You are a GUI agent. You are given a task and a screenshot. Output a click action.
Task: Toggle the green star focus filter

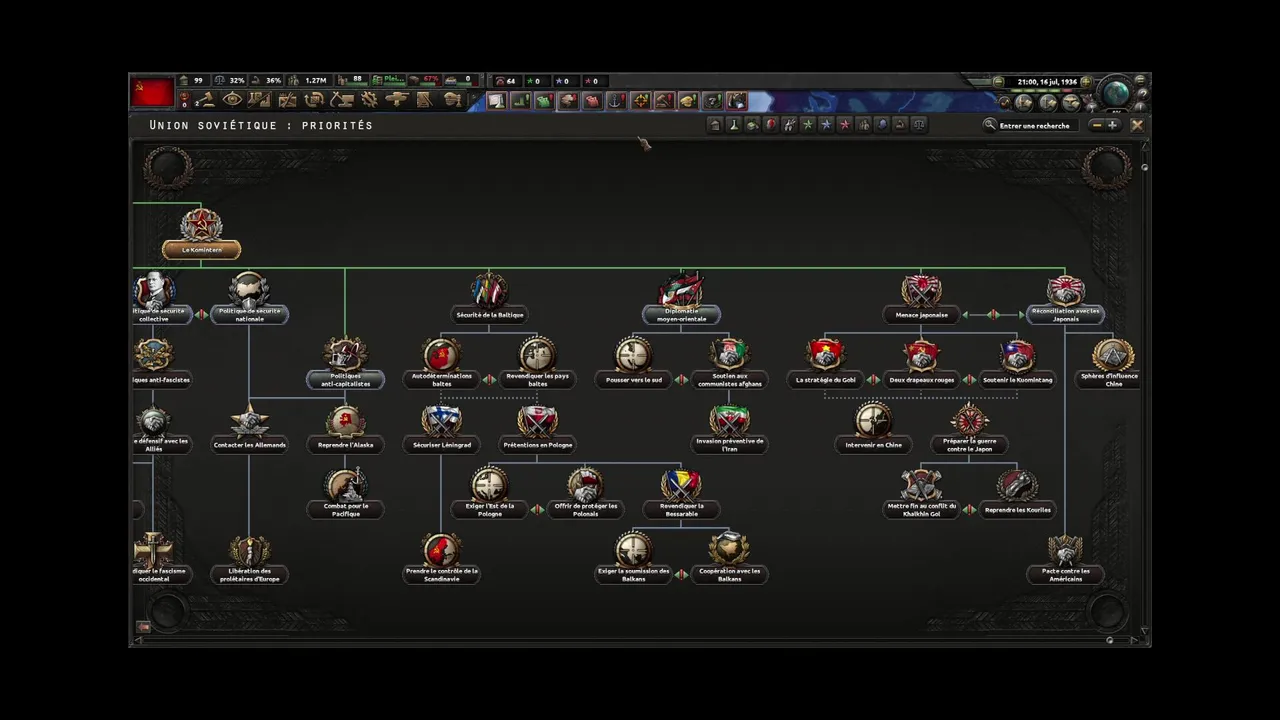807,124
